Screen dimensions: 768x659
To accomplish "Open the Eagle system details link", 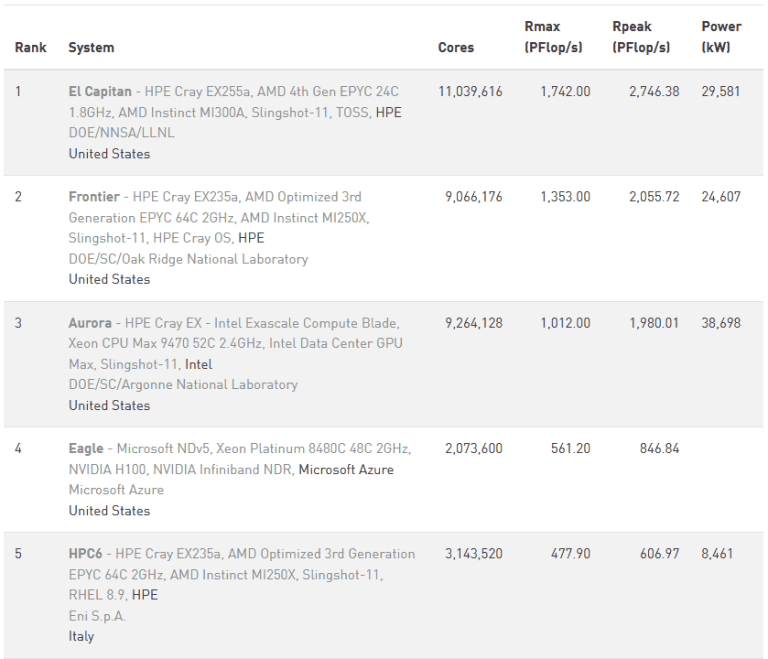I will [x=86, y=449].
